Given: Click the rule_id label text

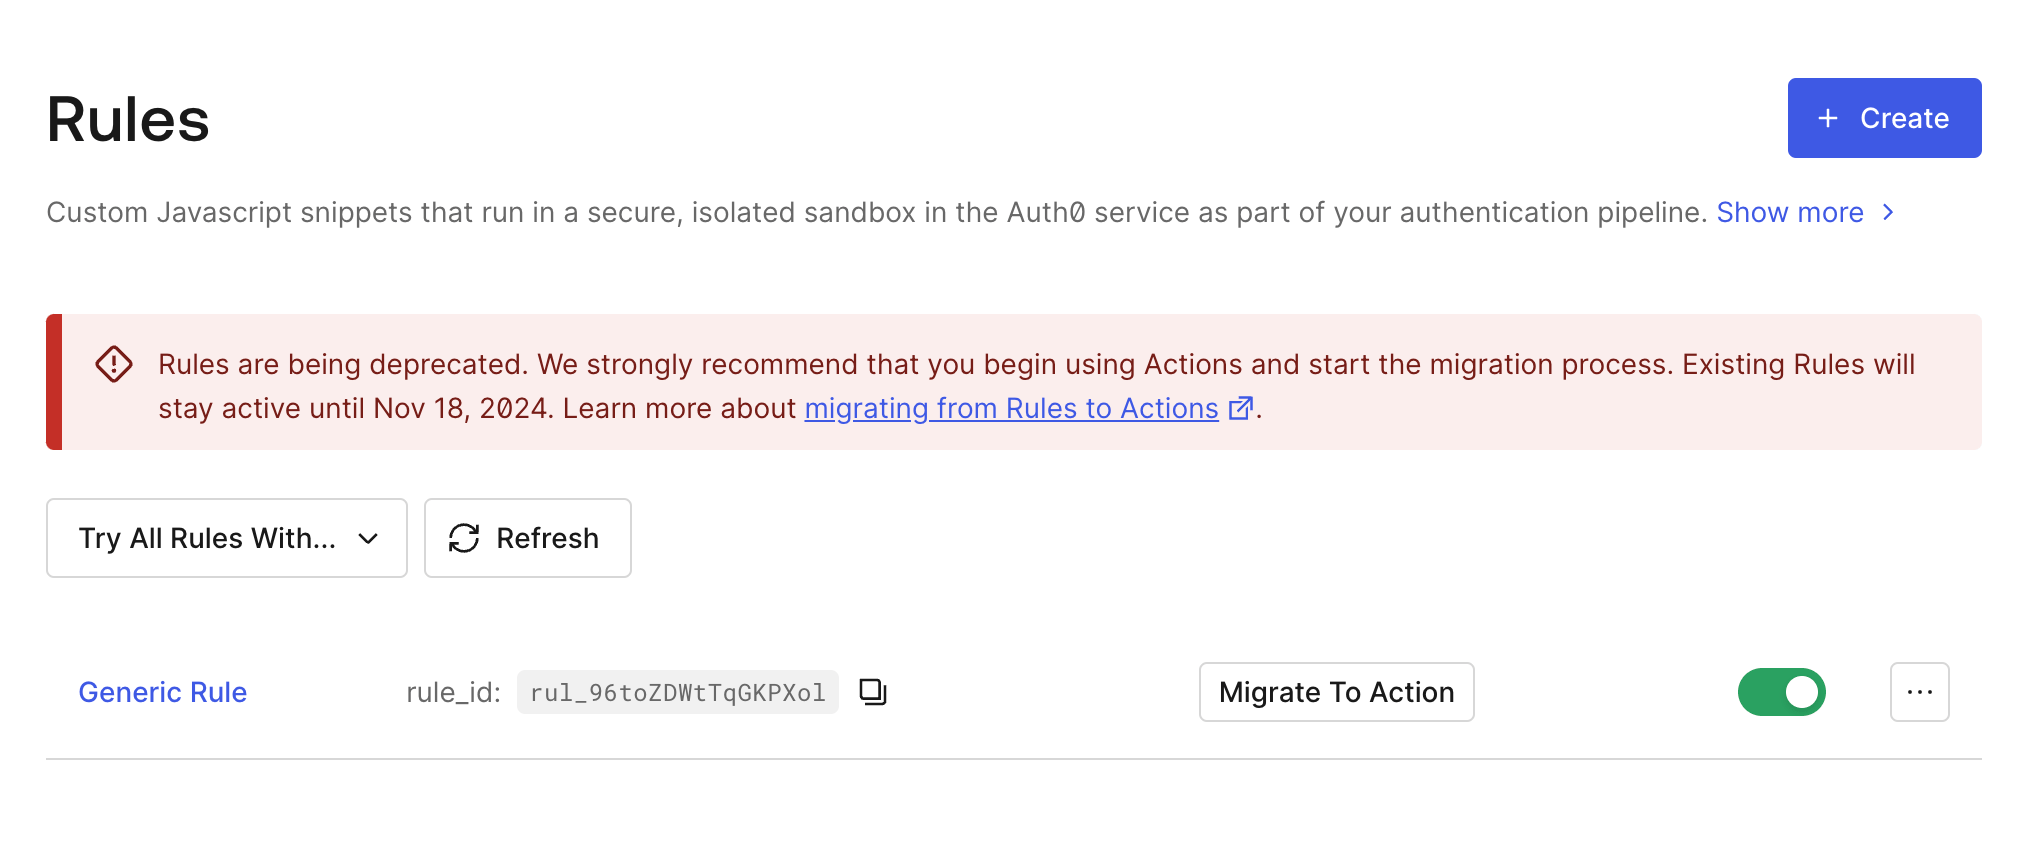Looking at the screenshot, I should (x=453, y=692).
